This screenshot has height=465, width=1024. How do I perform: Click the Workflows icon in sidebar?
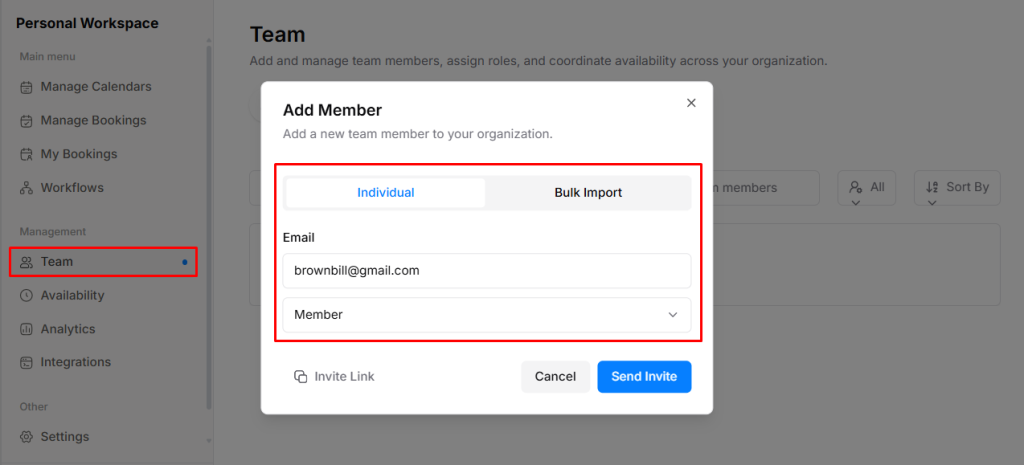point(27,188)
